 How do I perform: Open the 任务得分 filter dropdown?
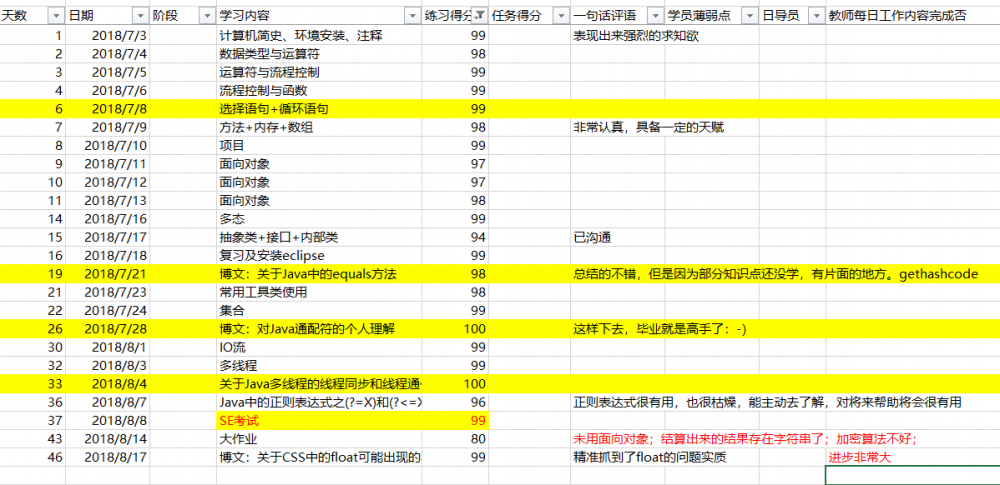pos(561,16)
